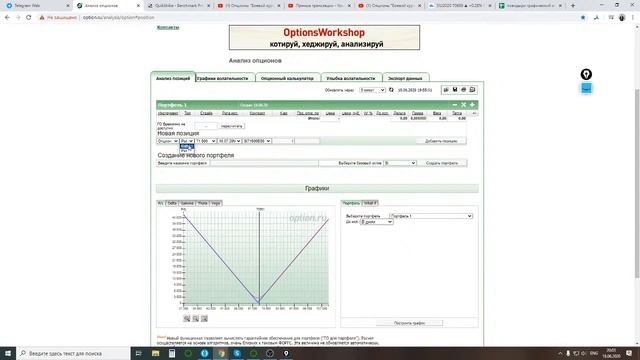This screenshot has width=640, height=360.
Task: Open the expiration date dropdown in new position
Action: tap(229, 141)
